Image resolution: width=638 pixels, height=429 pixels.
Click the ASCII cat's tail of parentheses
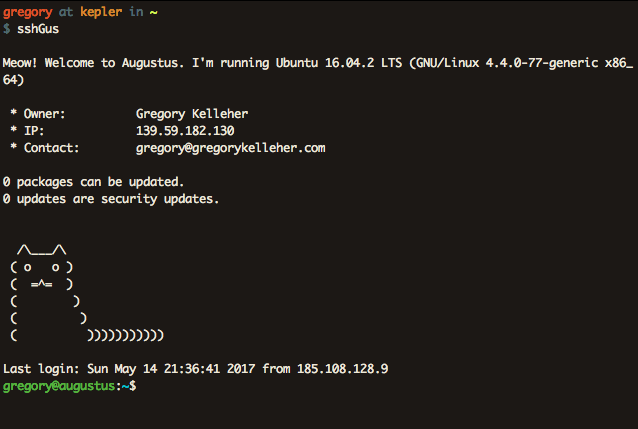pyautogui.click(x=125, y=335)
